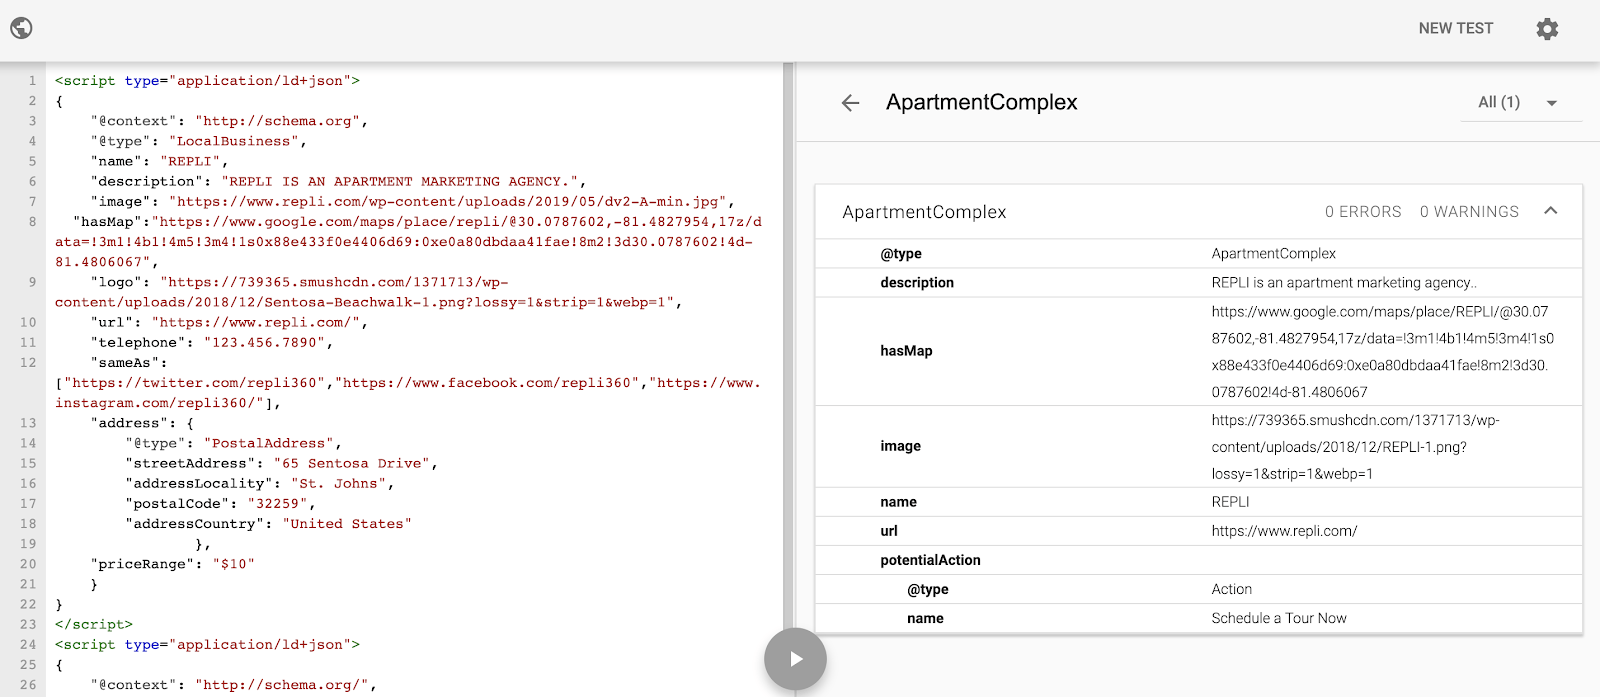
Task: Collapse the ApartmentComplex card chevron
Action: tap(1551, 211)
